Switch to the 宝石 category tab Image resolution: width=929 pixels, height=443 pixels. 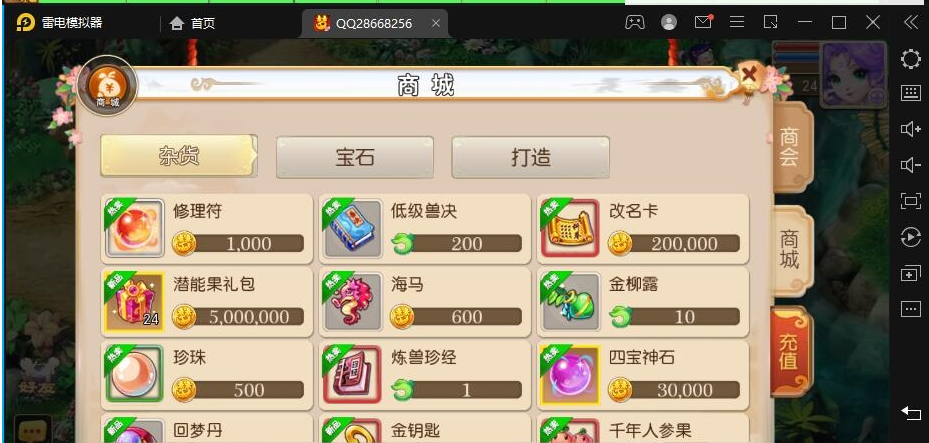coord(355,157)
